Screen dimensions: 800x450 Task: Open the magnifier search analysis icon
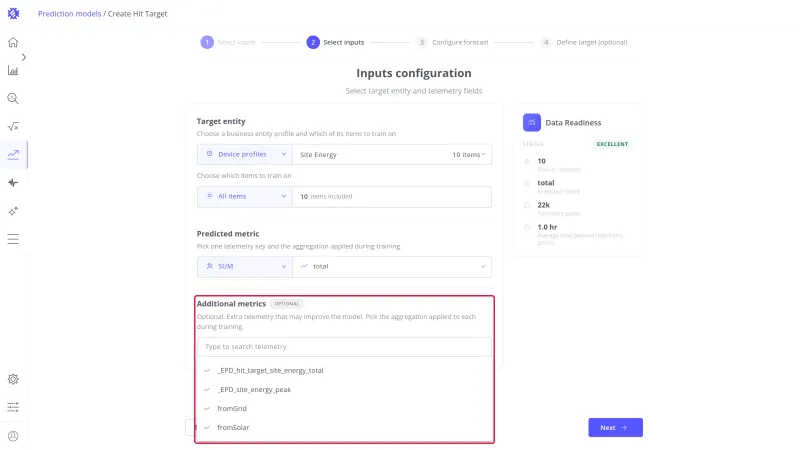tap(13, 98)
